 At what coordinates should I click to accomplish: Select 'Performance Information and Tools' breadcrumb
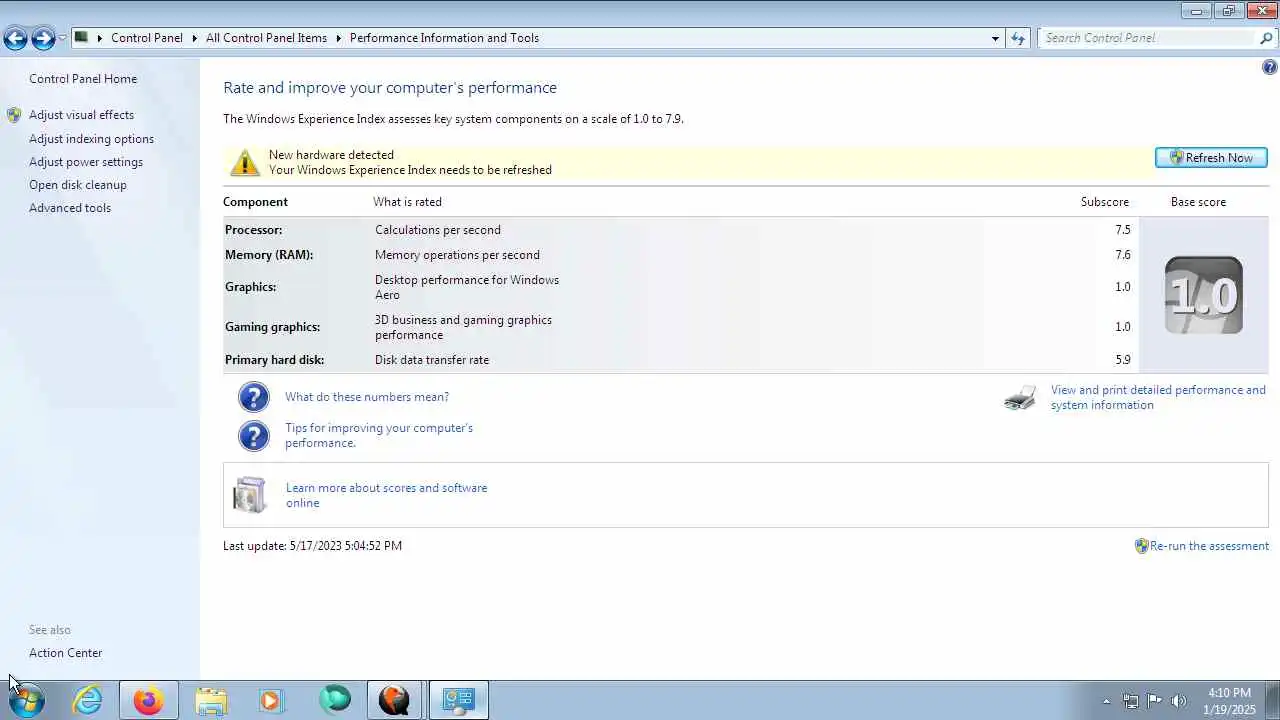pyautogui.click(x=444, y=38)
